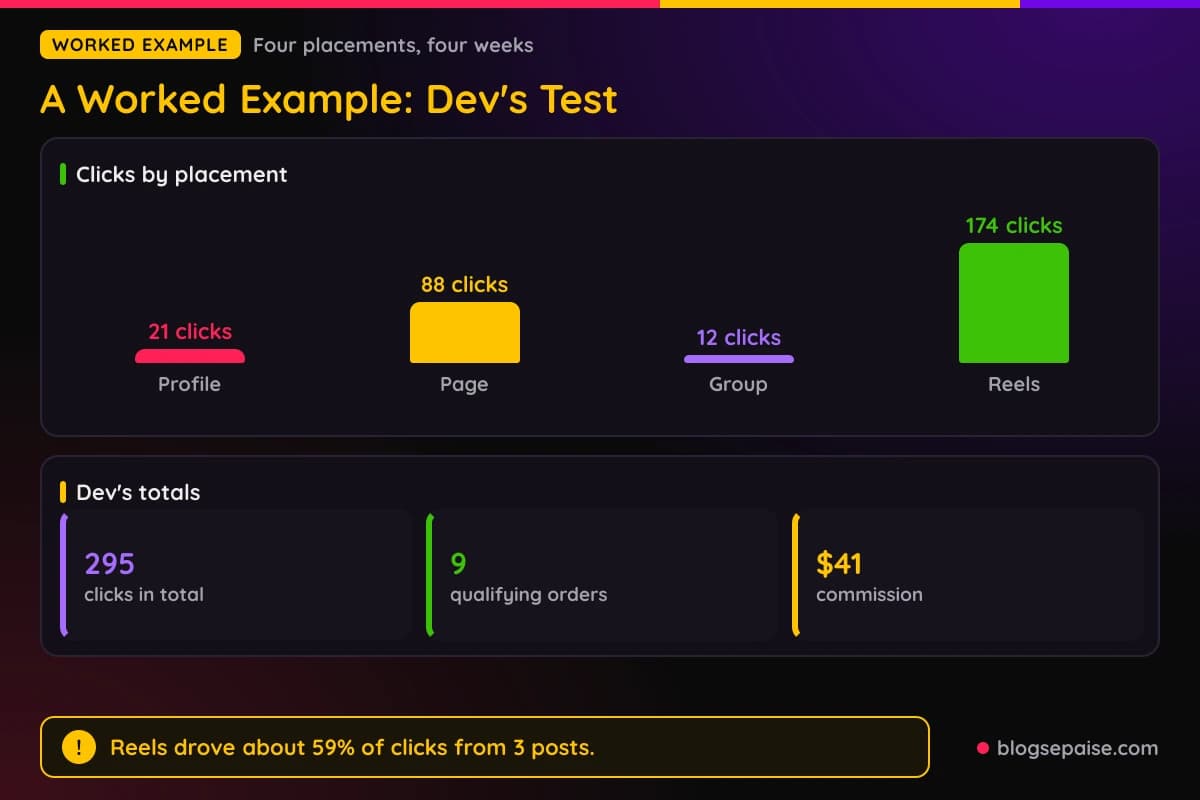This screenshot has height=800, width=1200.
Task: Click the 'Profile' axis label
Action: point(189,384)
